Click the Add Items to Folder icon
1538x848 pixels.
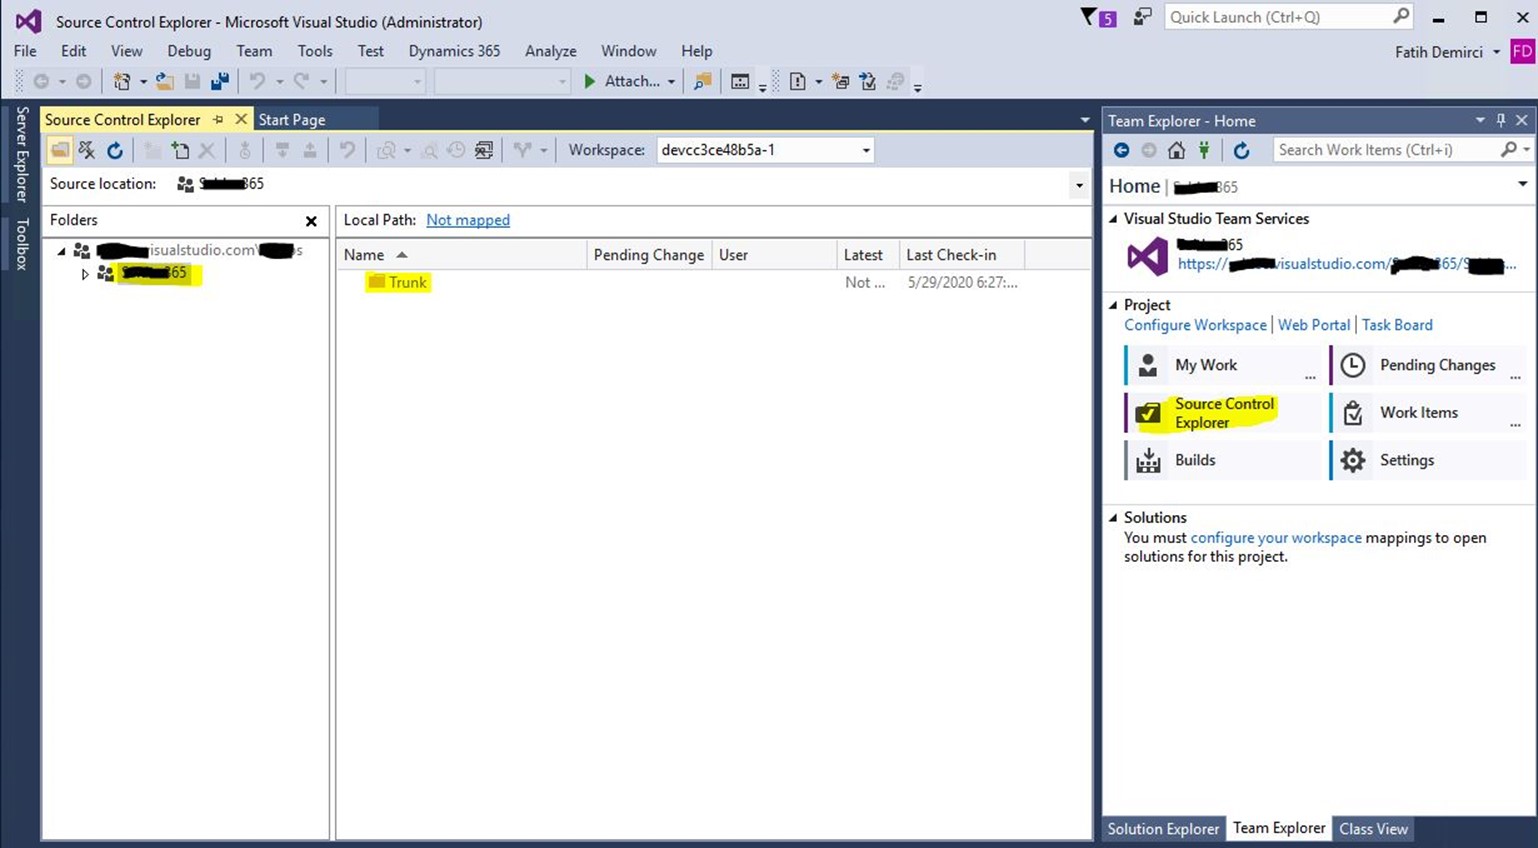pos(180,150)
